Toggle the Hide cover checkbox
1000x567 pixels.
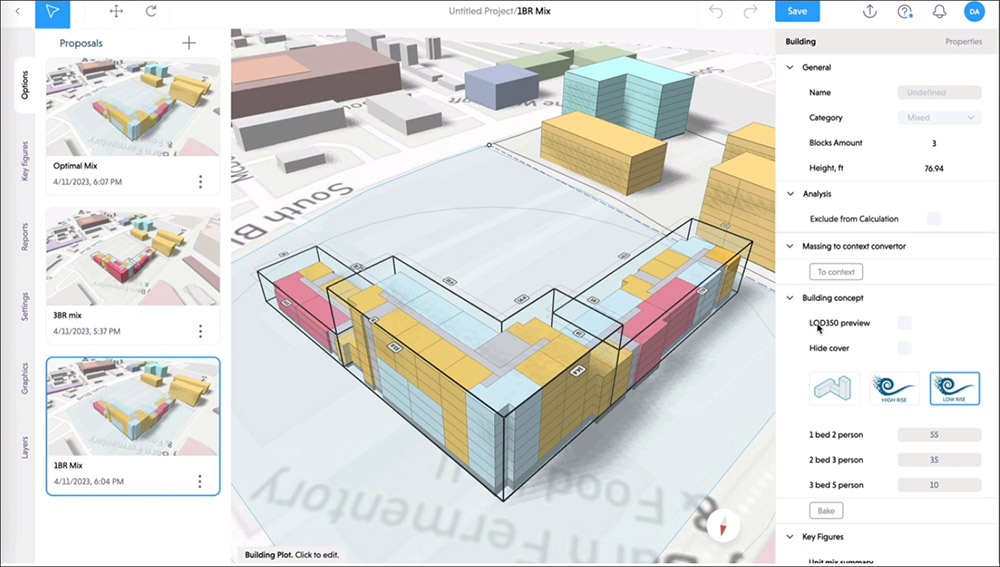tap(904, 348)
